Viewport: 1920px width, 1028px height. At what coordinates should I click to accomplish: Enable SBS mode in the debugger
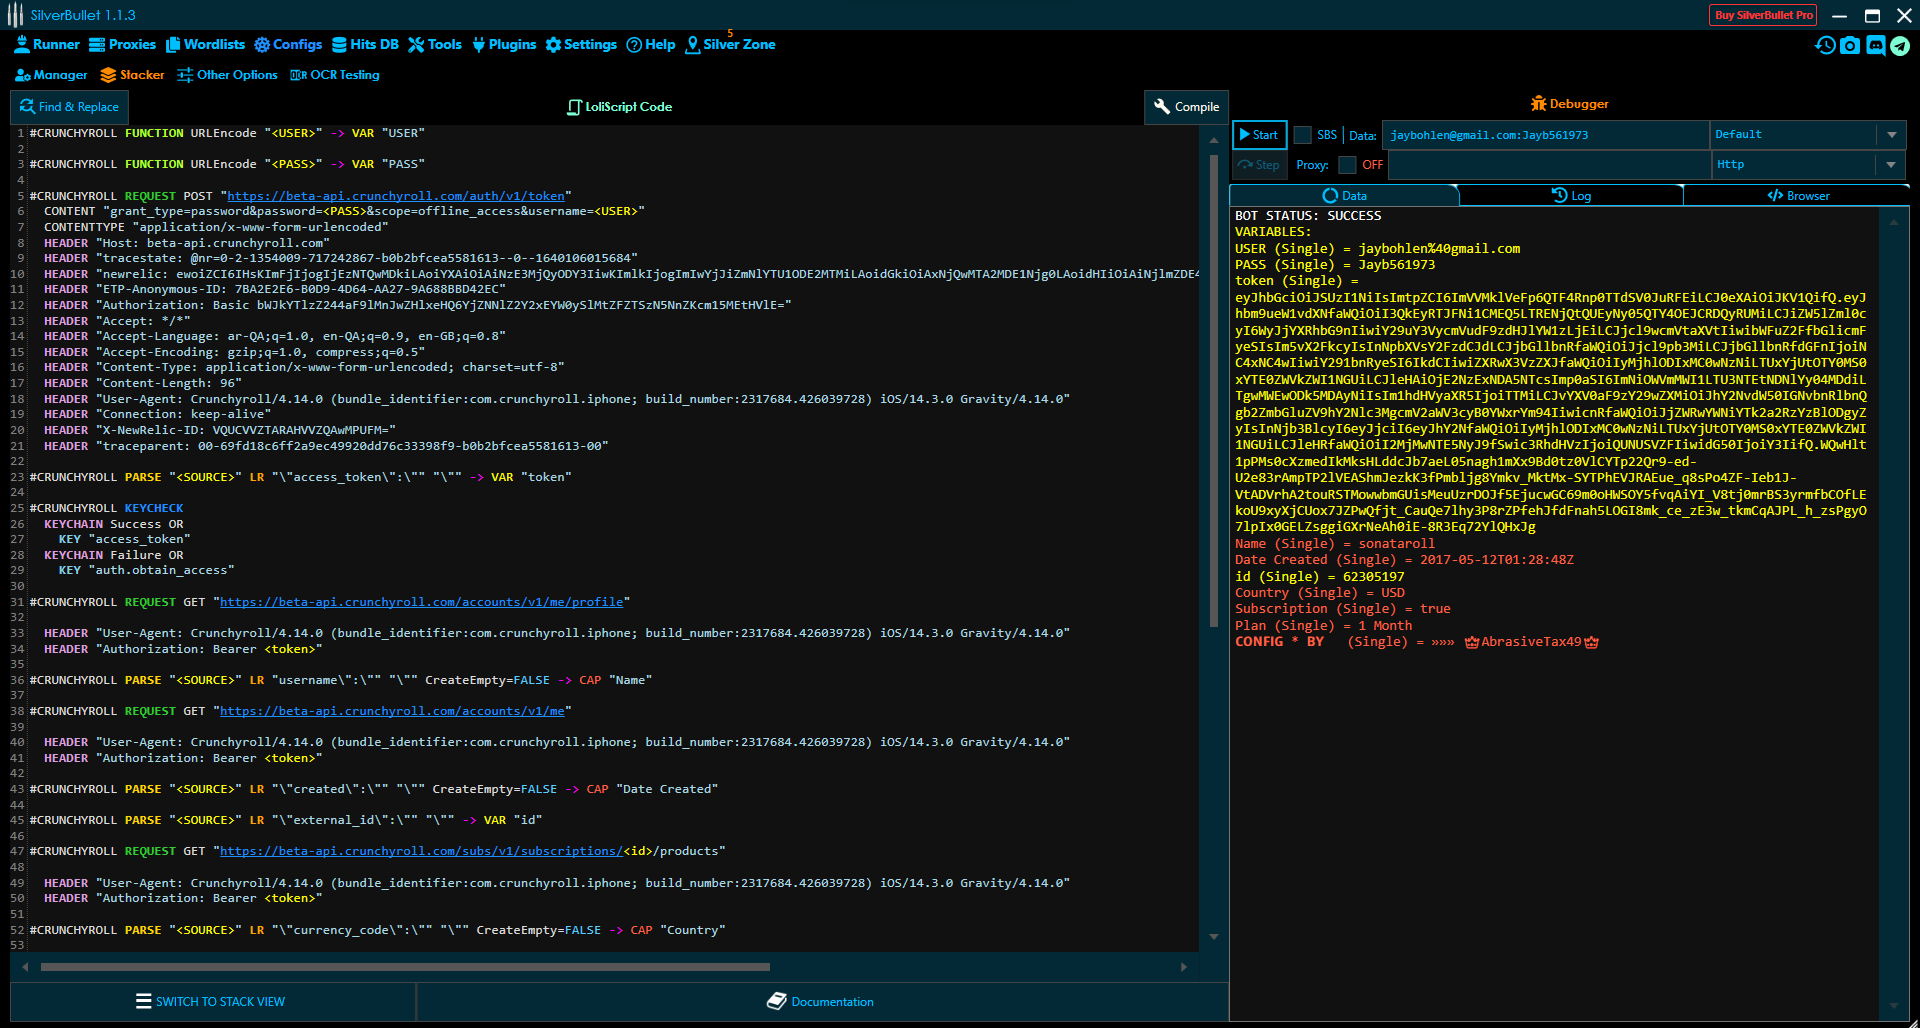(1303, 134)
